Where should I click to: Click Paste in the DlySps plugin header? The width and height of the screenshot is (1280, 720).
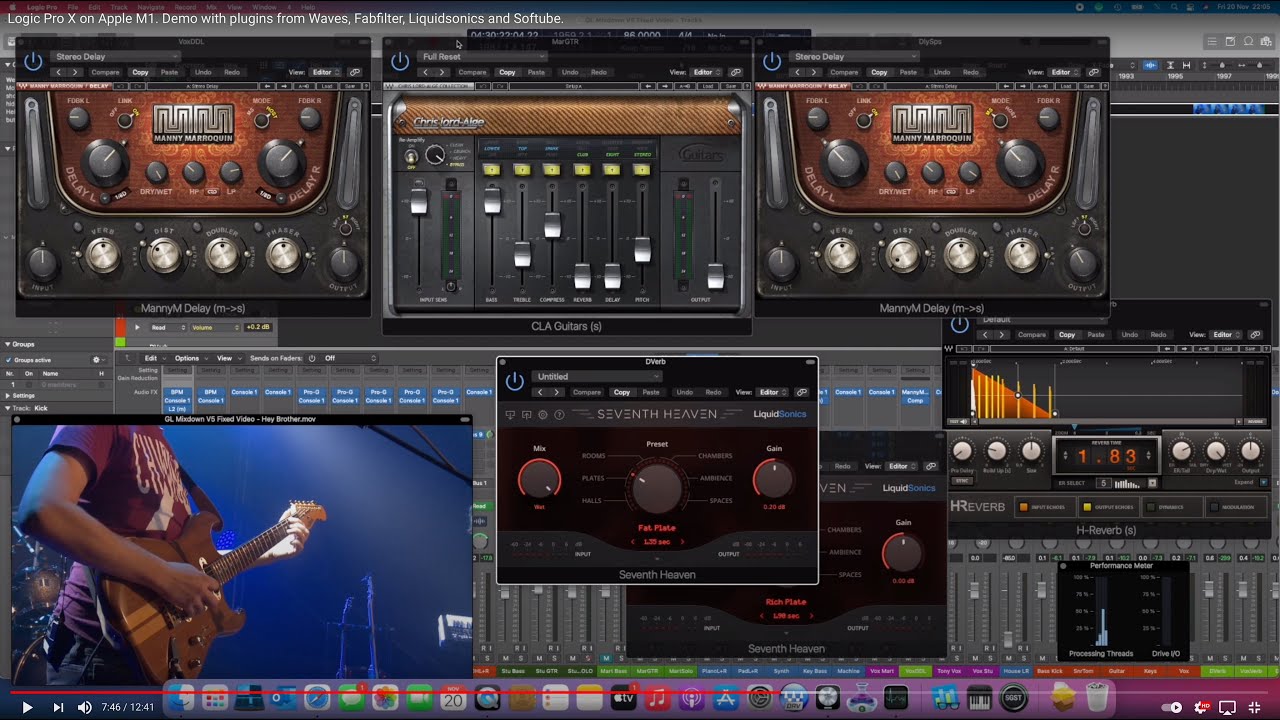point(908,72)
